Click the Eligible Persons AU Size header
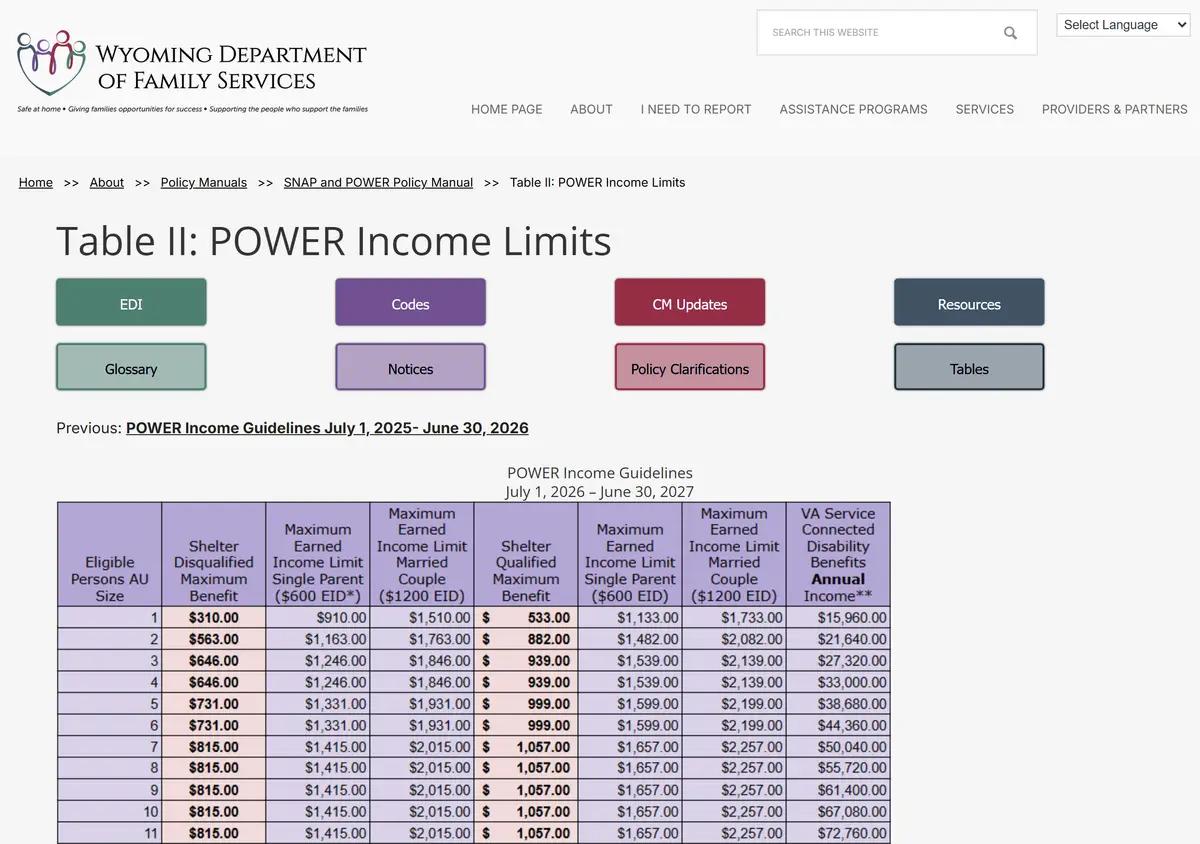 [109, 554]
